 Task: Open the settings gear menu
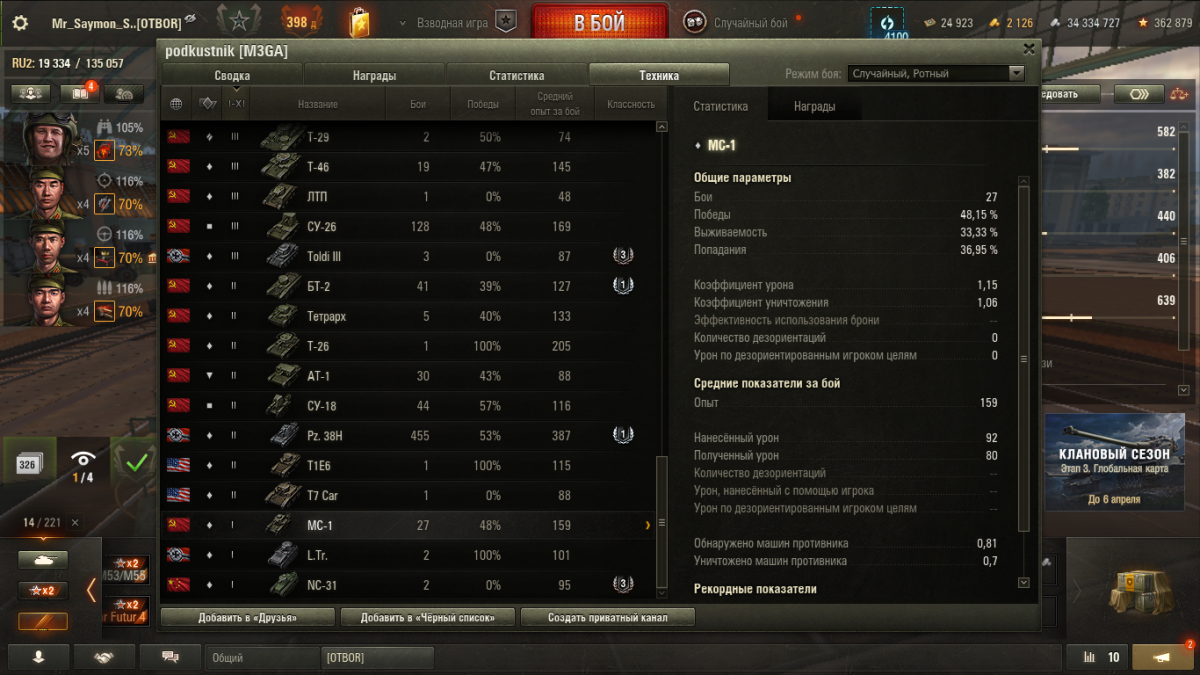[x=19, y=22]
